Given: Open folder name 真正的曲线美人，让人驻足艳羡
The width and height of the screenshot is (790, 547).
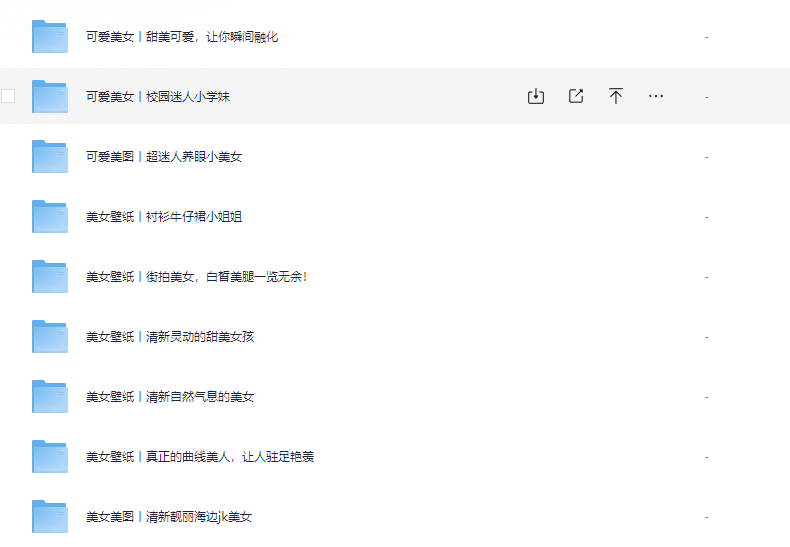Looking at the screenshot, I should pyautogui.click(x=200, y=457).
